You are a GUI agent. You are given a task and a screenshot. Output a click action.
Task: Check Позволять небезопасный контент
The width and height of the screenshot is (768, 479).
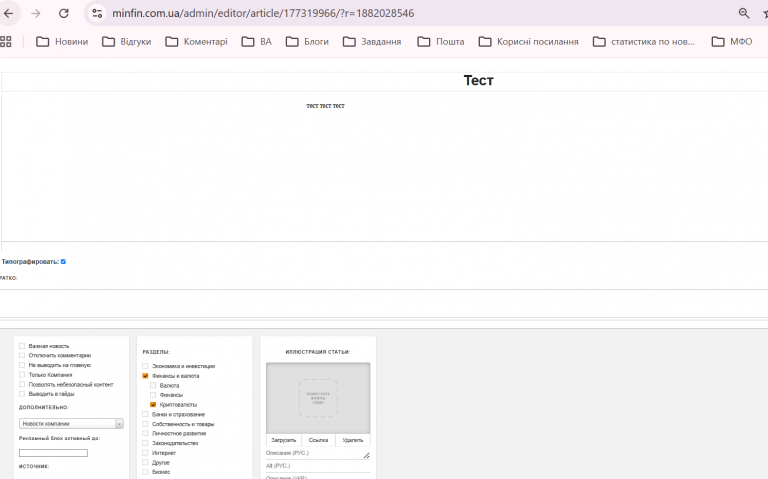pyautogui.click(x=22, y=384)
